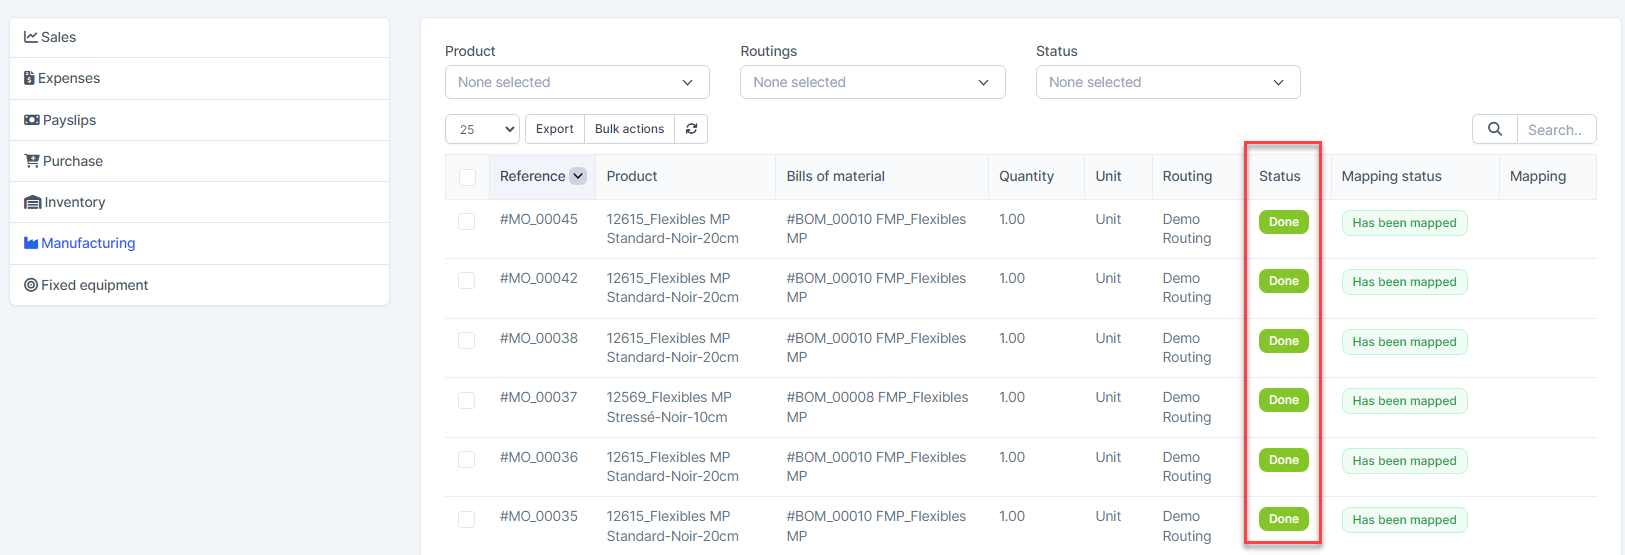Screen dimensions: 1625x555
Task: Open the Status filter dropdown
Action: (1167, 82)
